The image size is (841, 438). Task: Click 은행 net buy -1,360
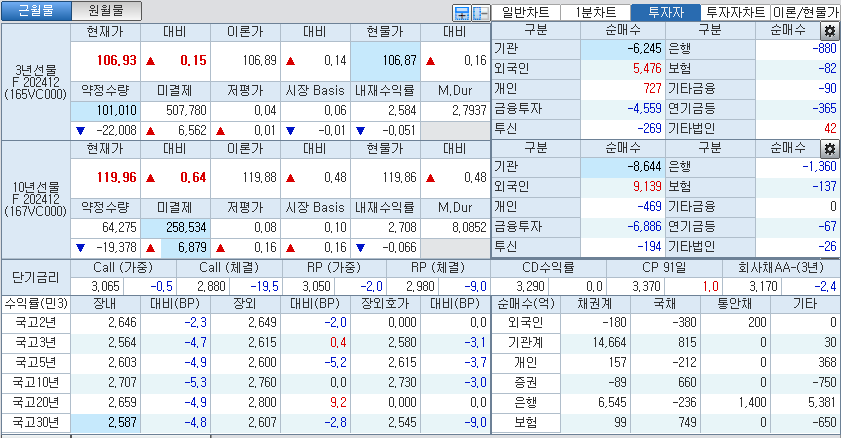click(x=796, y=167)
